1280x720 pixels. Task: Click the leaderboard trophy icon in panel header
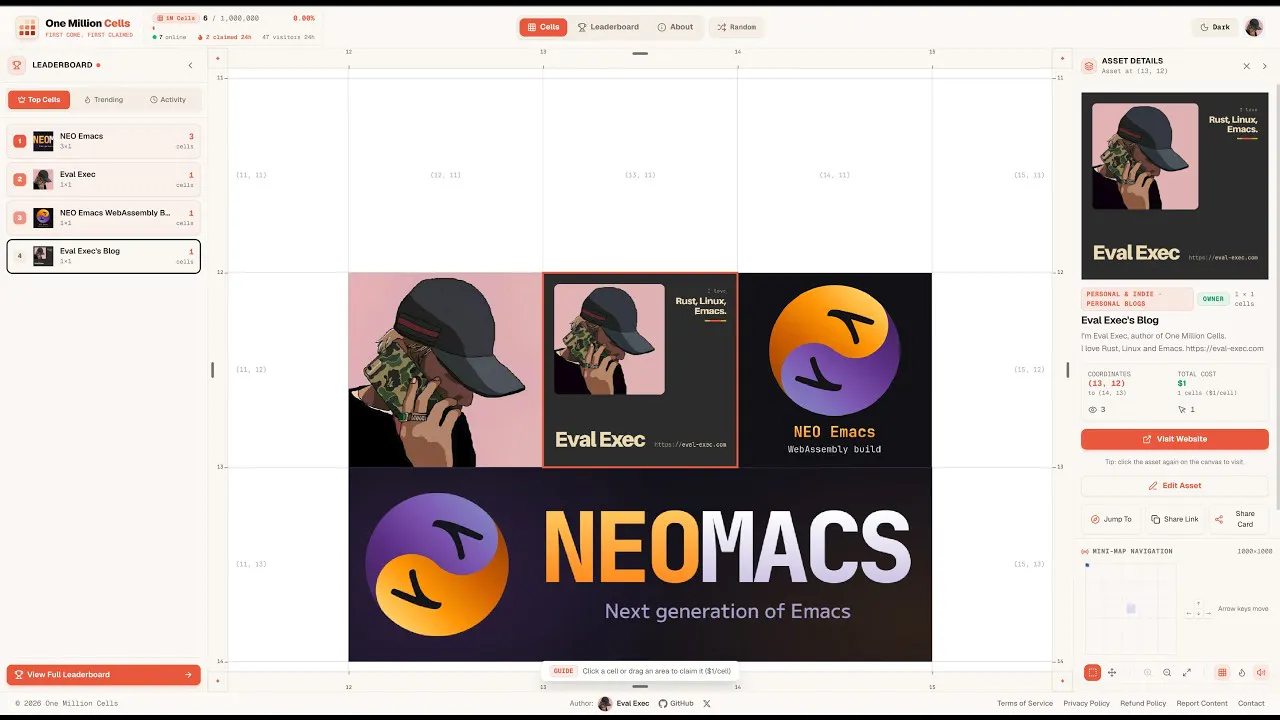tap(17, 65)
